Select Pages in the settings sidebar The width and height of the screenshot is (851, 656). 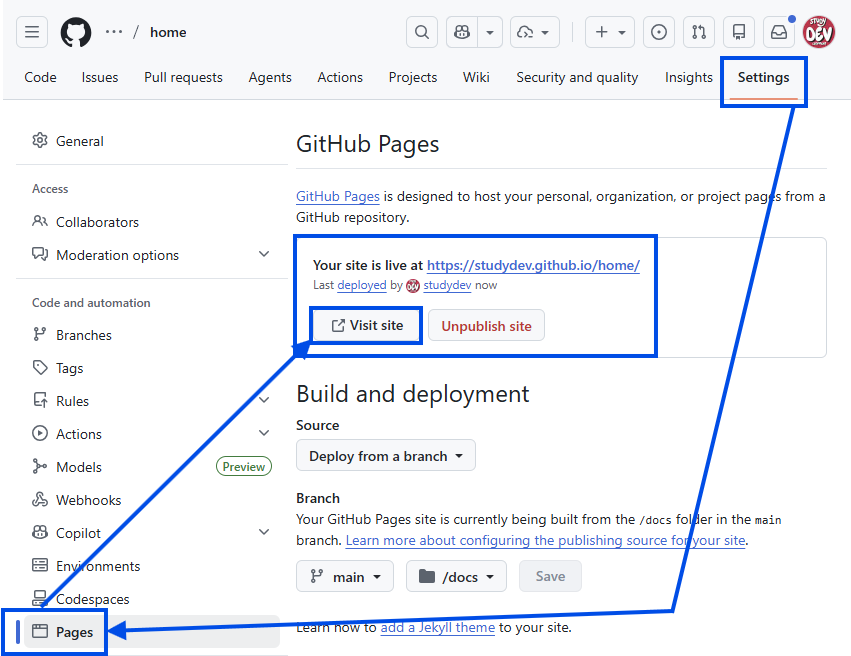click(x=74, y=632)
